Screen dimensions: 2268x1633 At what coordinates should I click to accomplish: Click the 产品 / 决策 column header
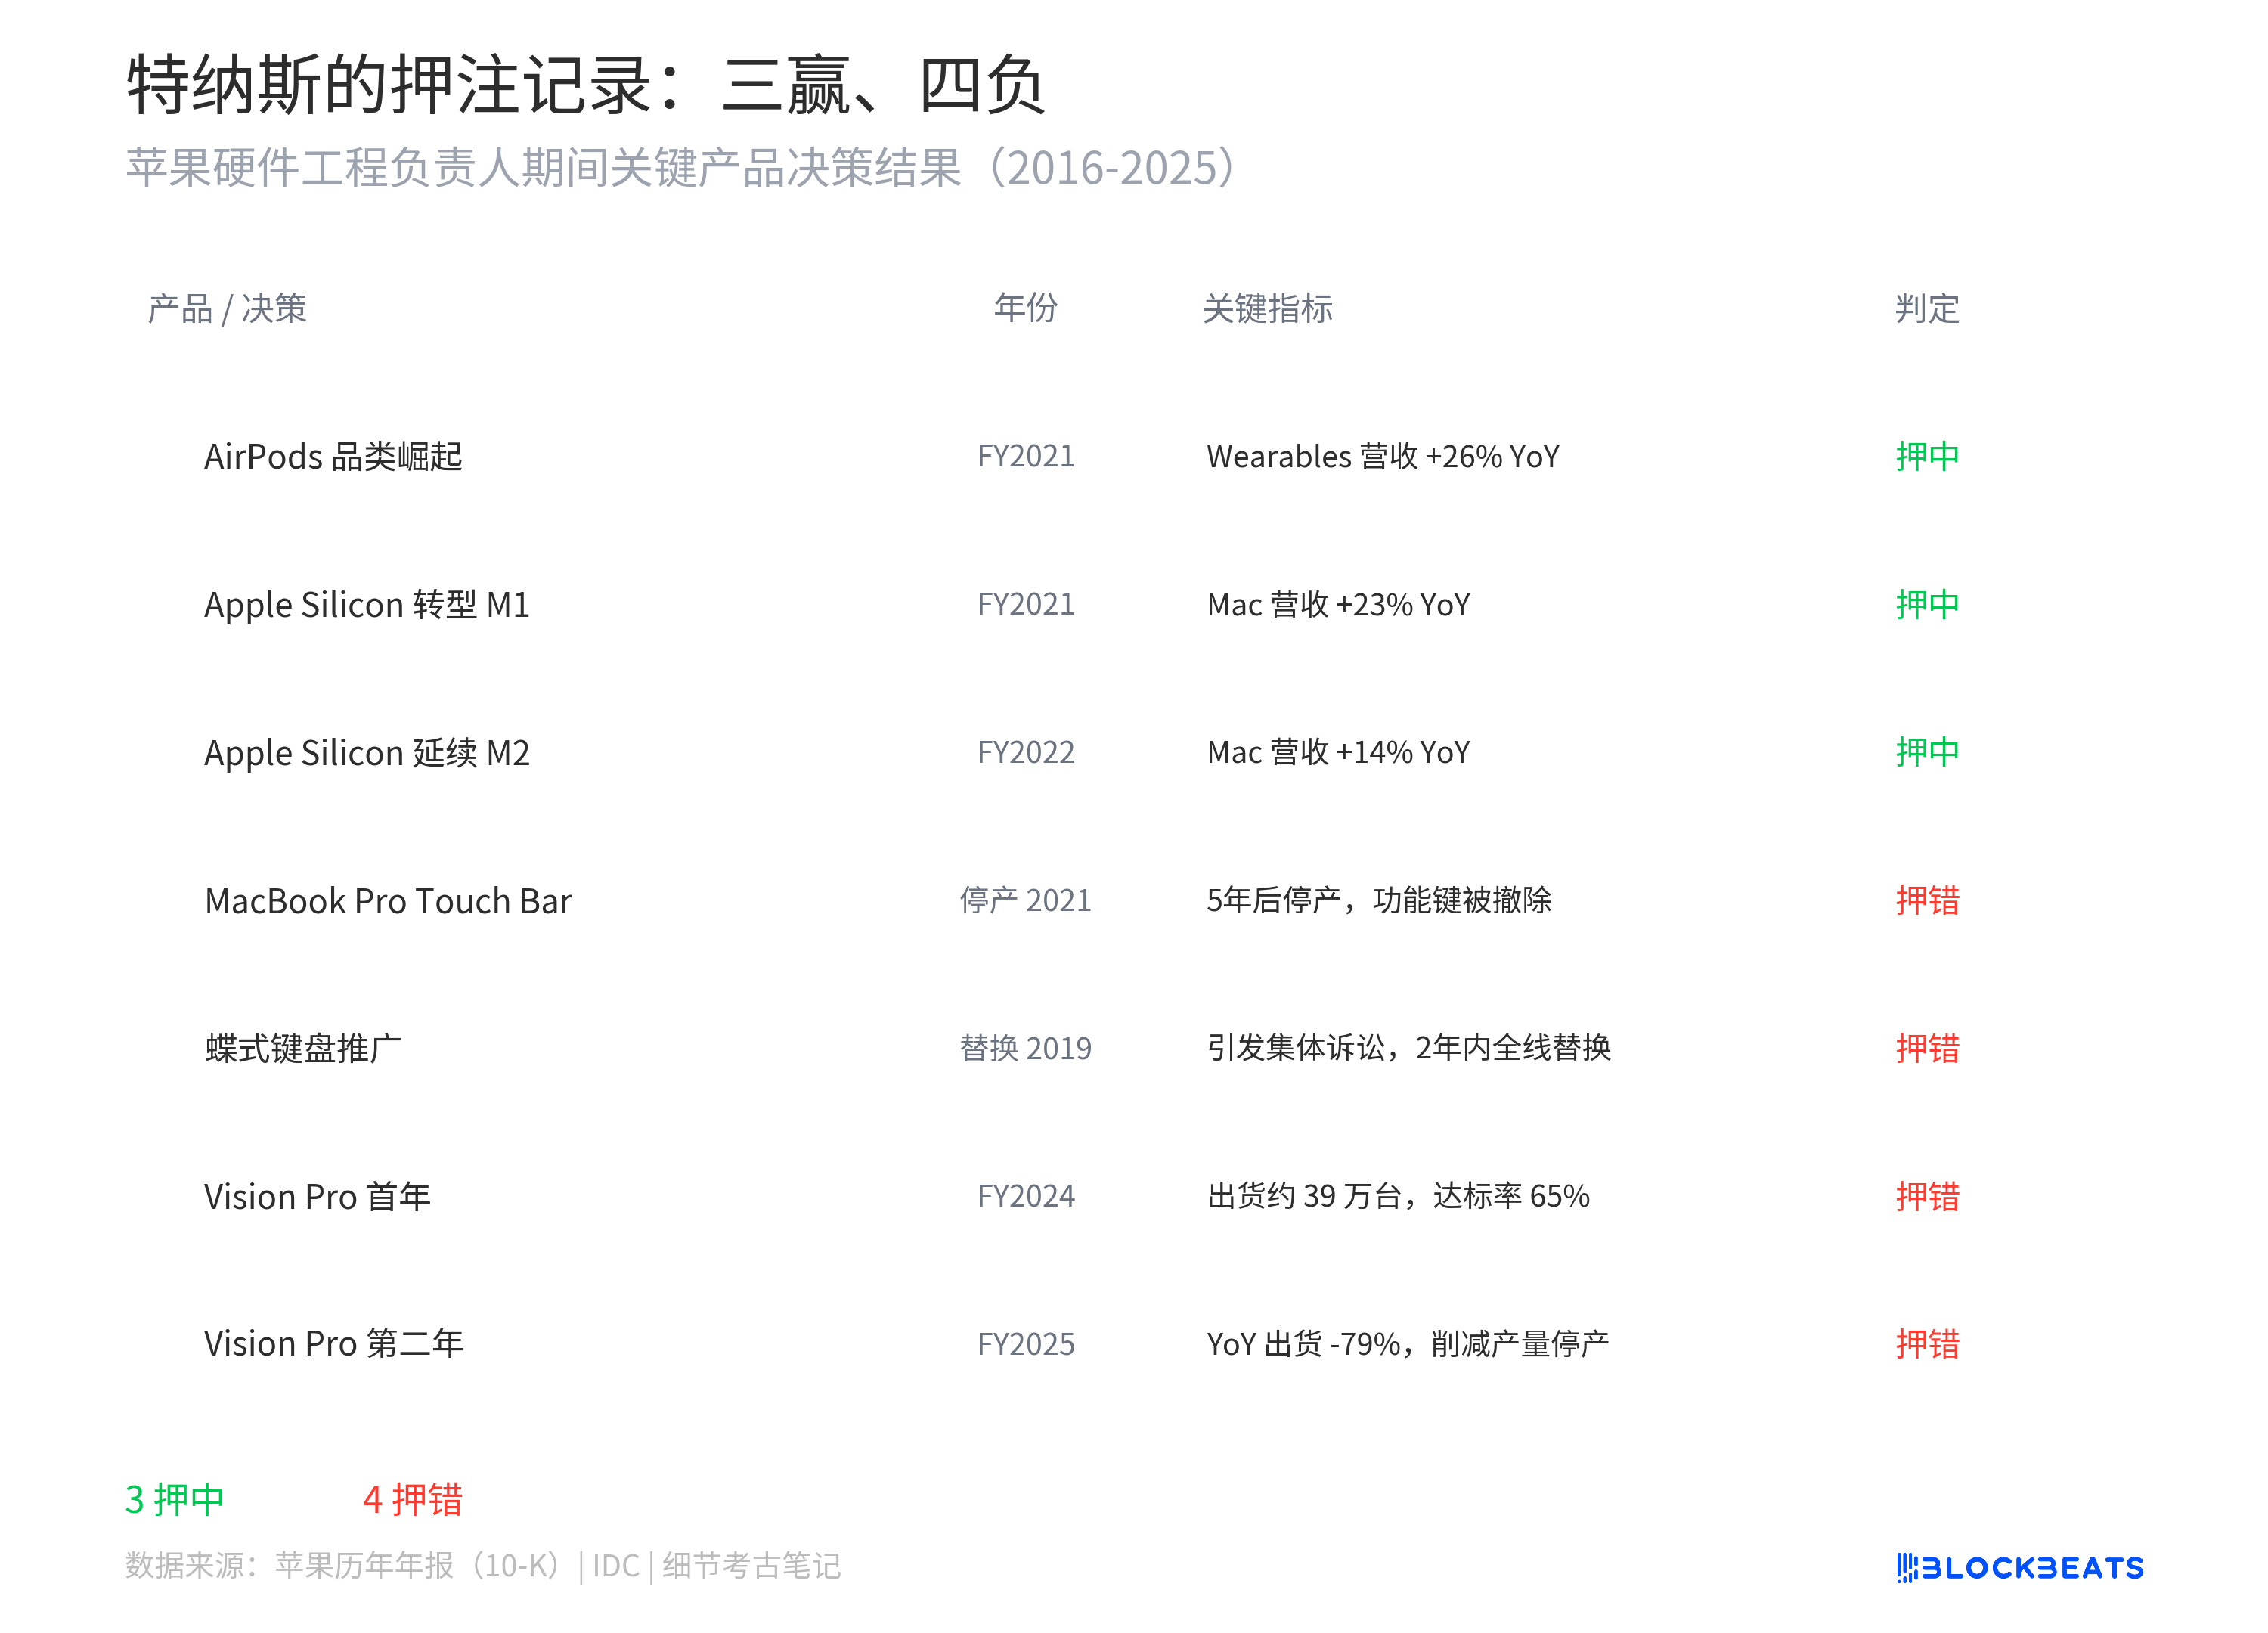point(227,308)
